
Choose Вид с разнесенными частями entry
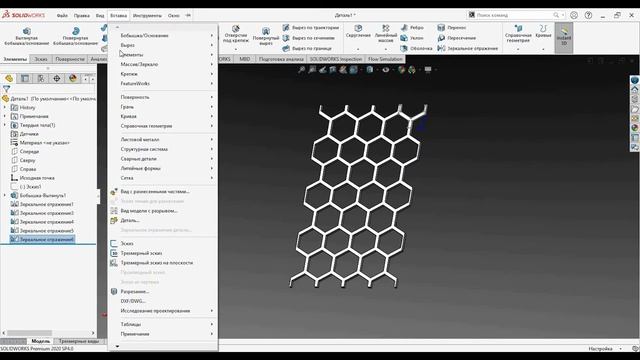coord(163,191)
